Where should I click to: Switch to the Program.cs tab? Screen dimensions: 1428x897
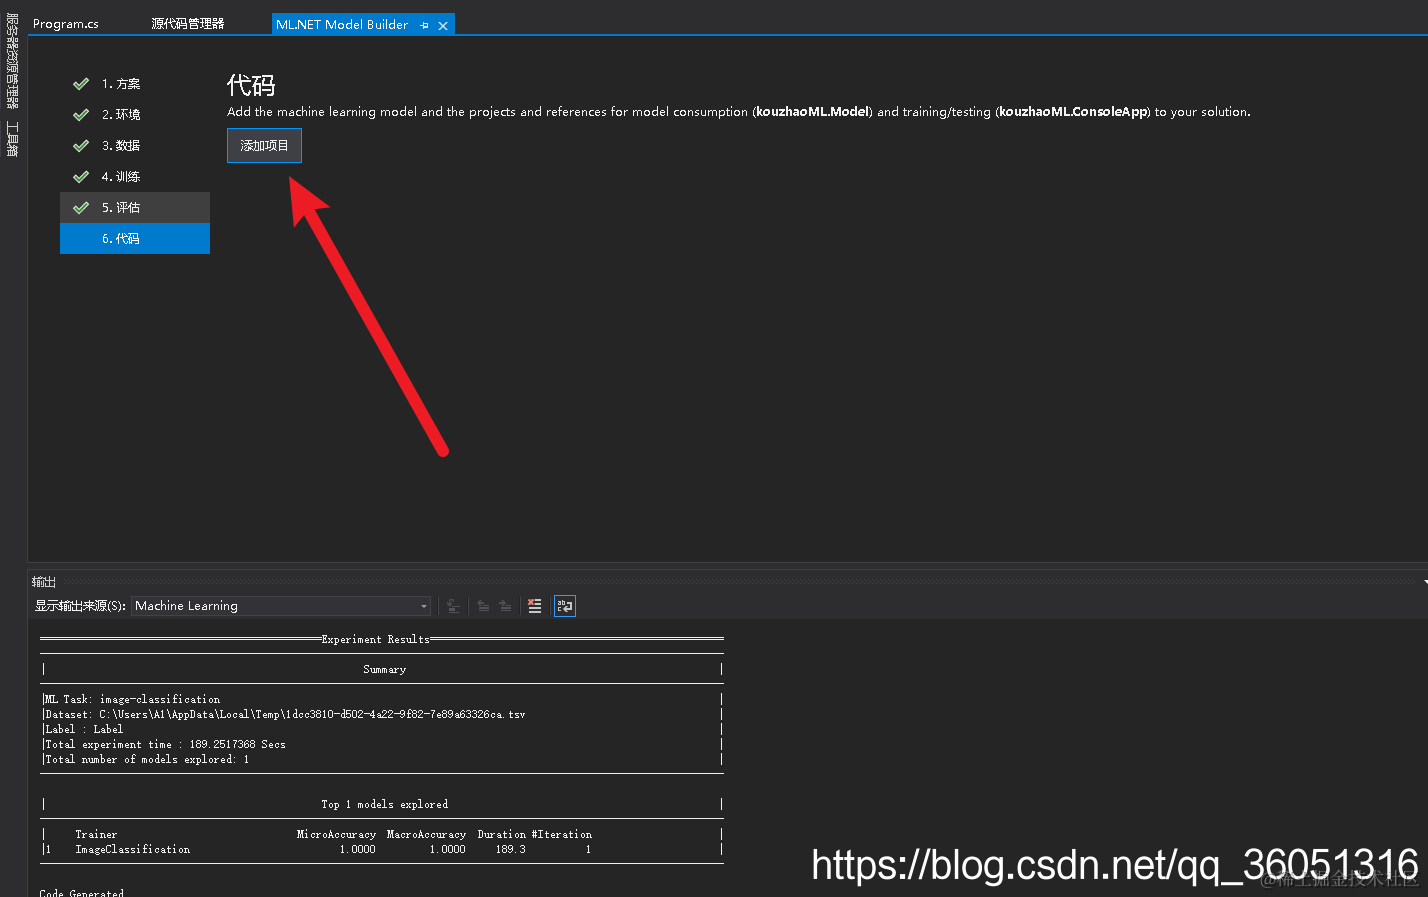coord(66,24)
